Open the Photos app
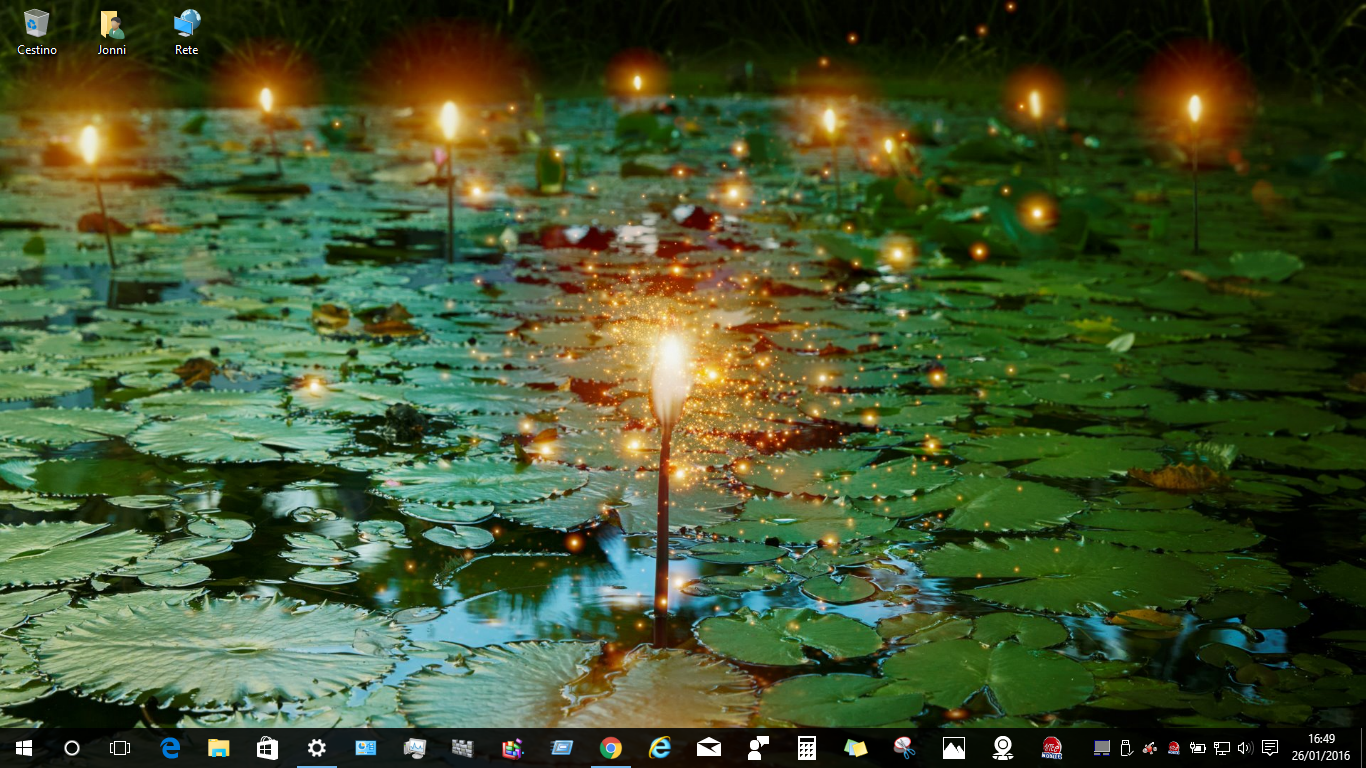1366x768 pixels. 952,748
